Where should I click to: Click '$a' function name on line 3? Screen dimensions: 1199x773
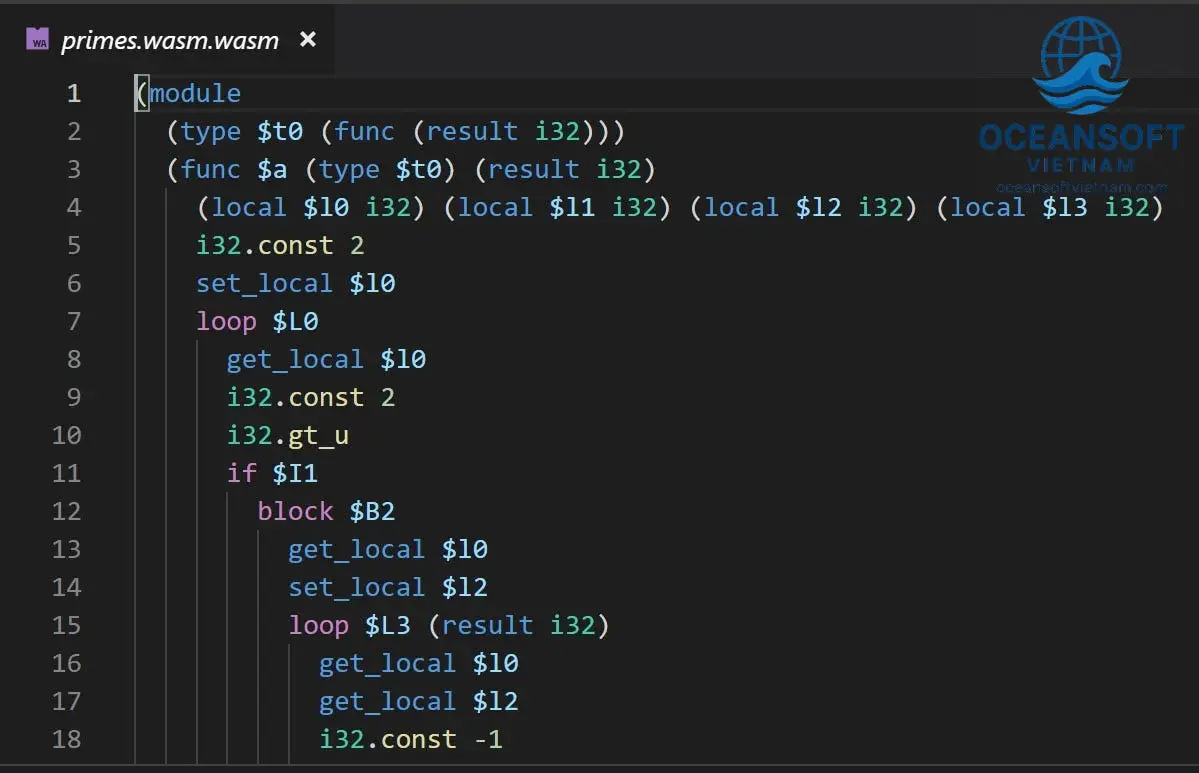coord(272,169)
